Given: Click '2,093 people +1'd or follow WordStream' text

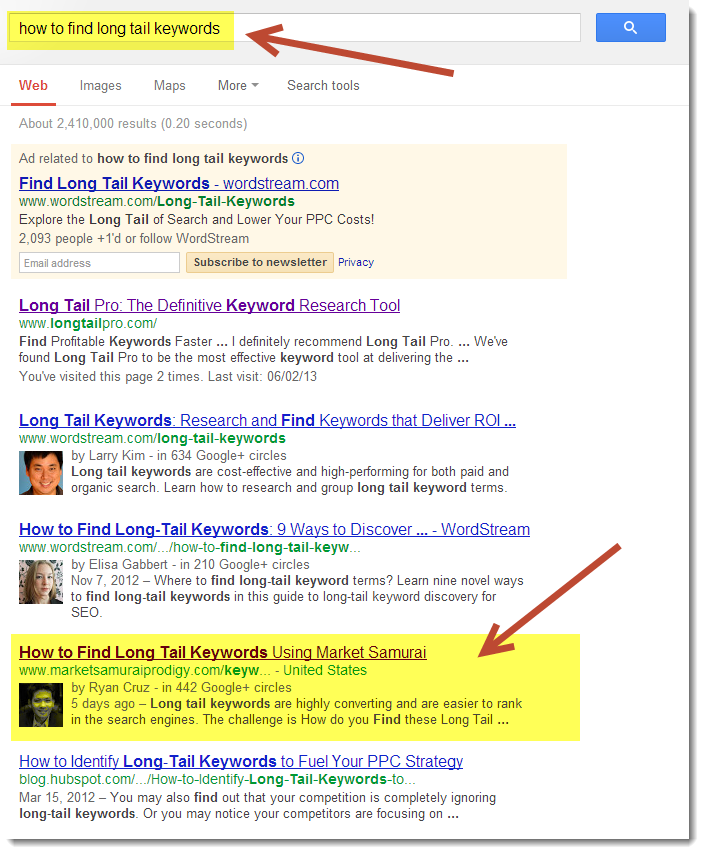Looking at the screenshot, I should (x=133, y=239).
